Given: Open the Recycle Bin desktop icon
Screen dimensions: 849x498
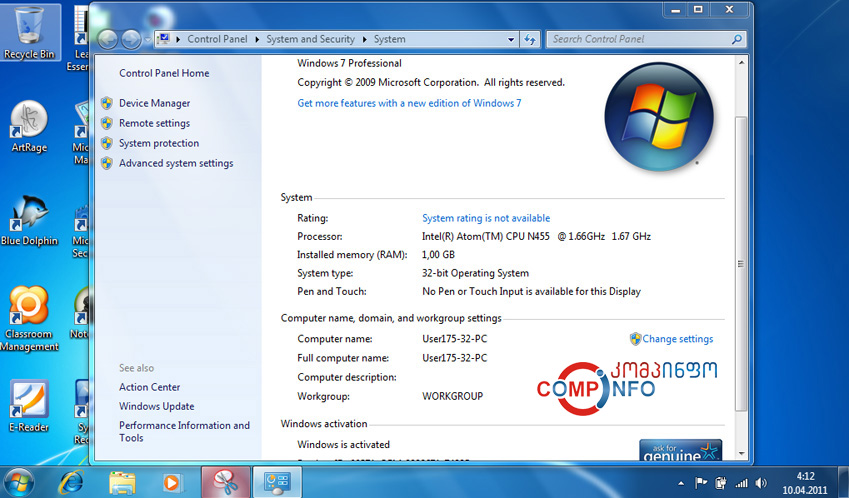Looking at the screenshot, I should coord(29,31).
